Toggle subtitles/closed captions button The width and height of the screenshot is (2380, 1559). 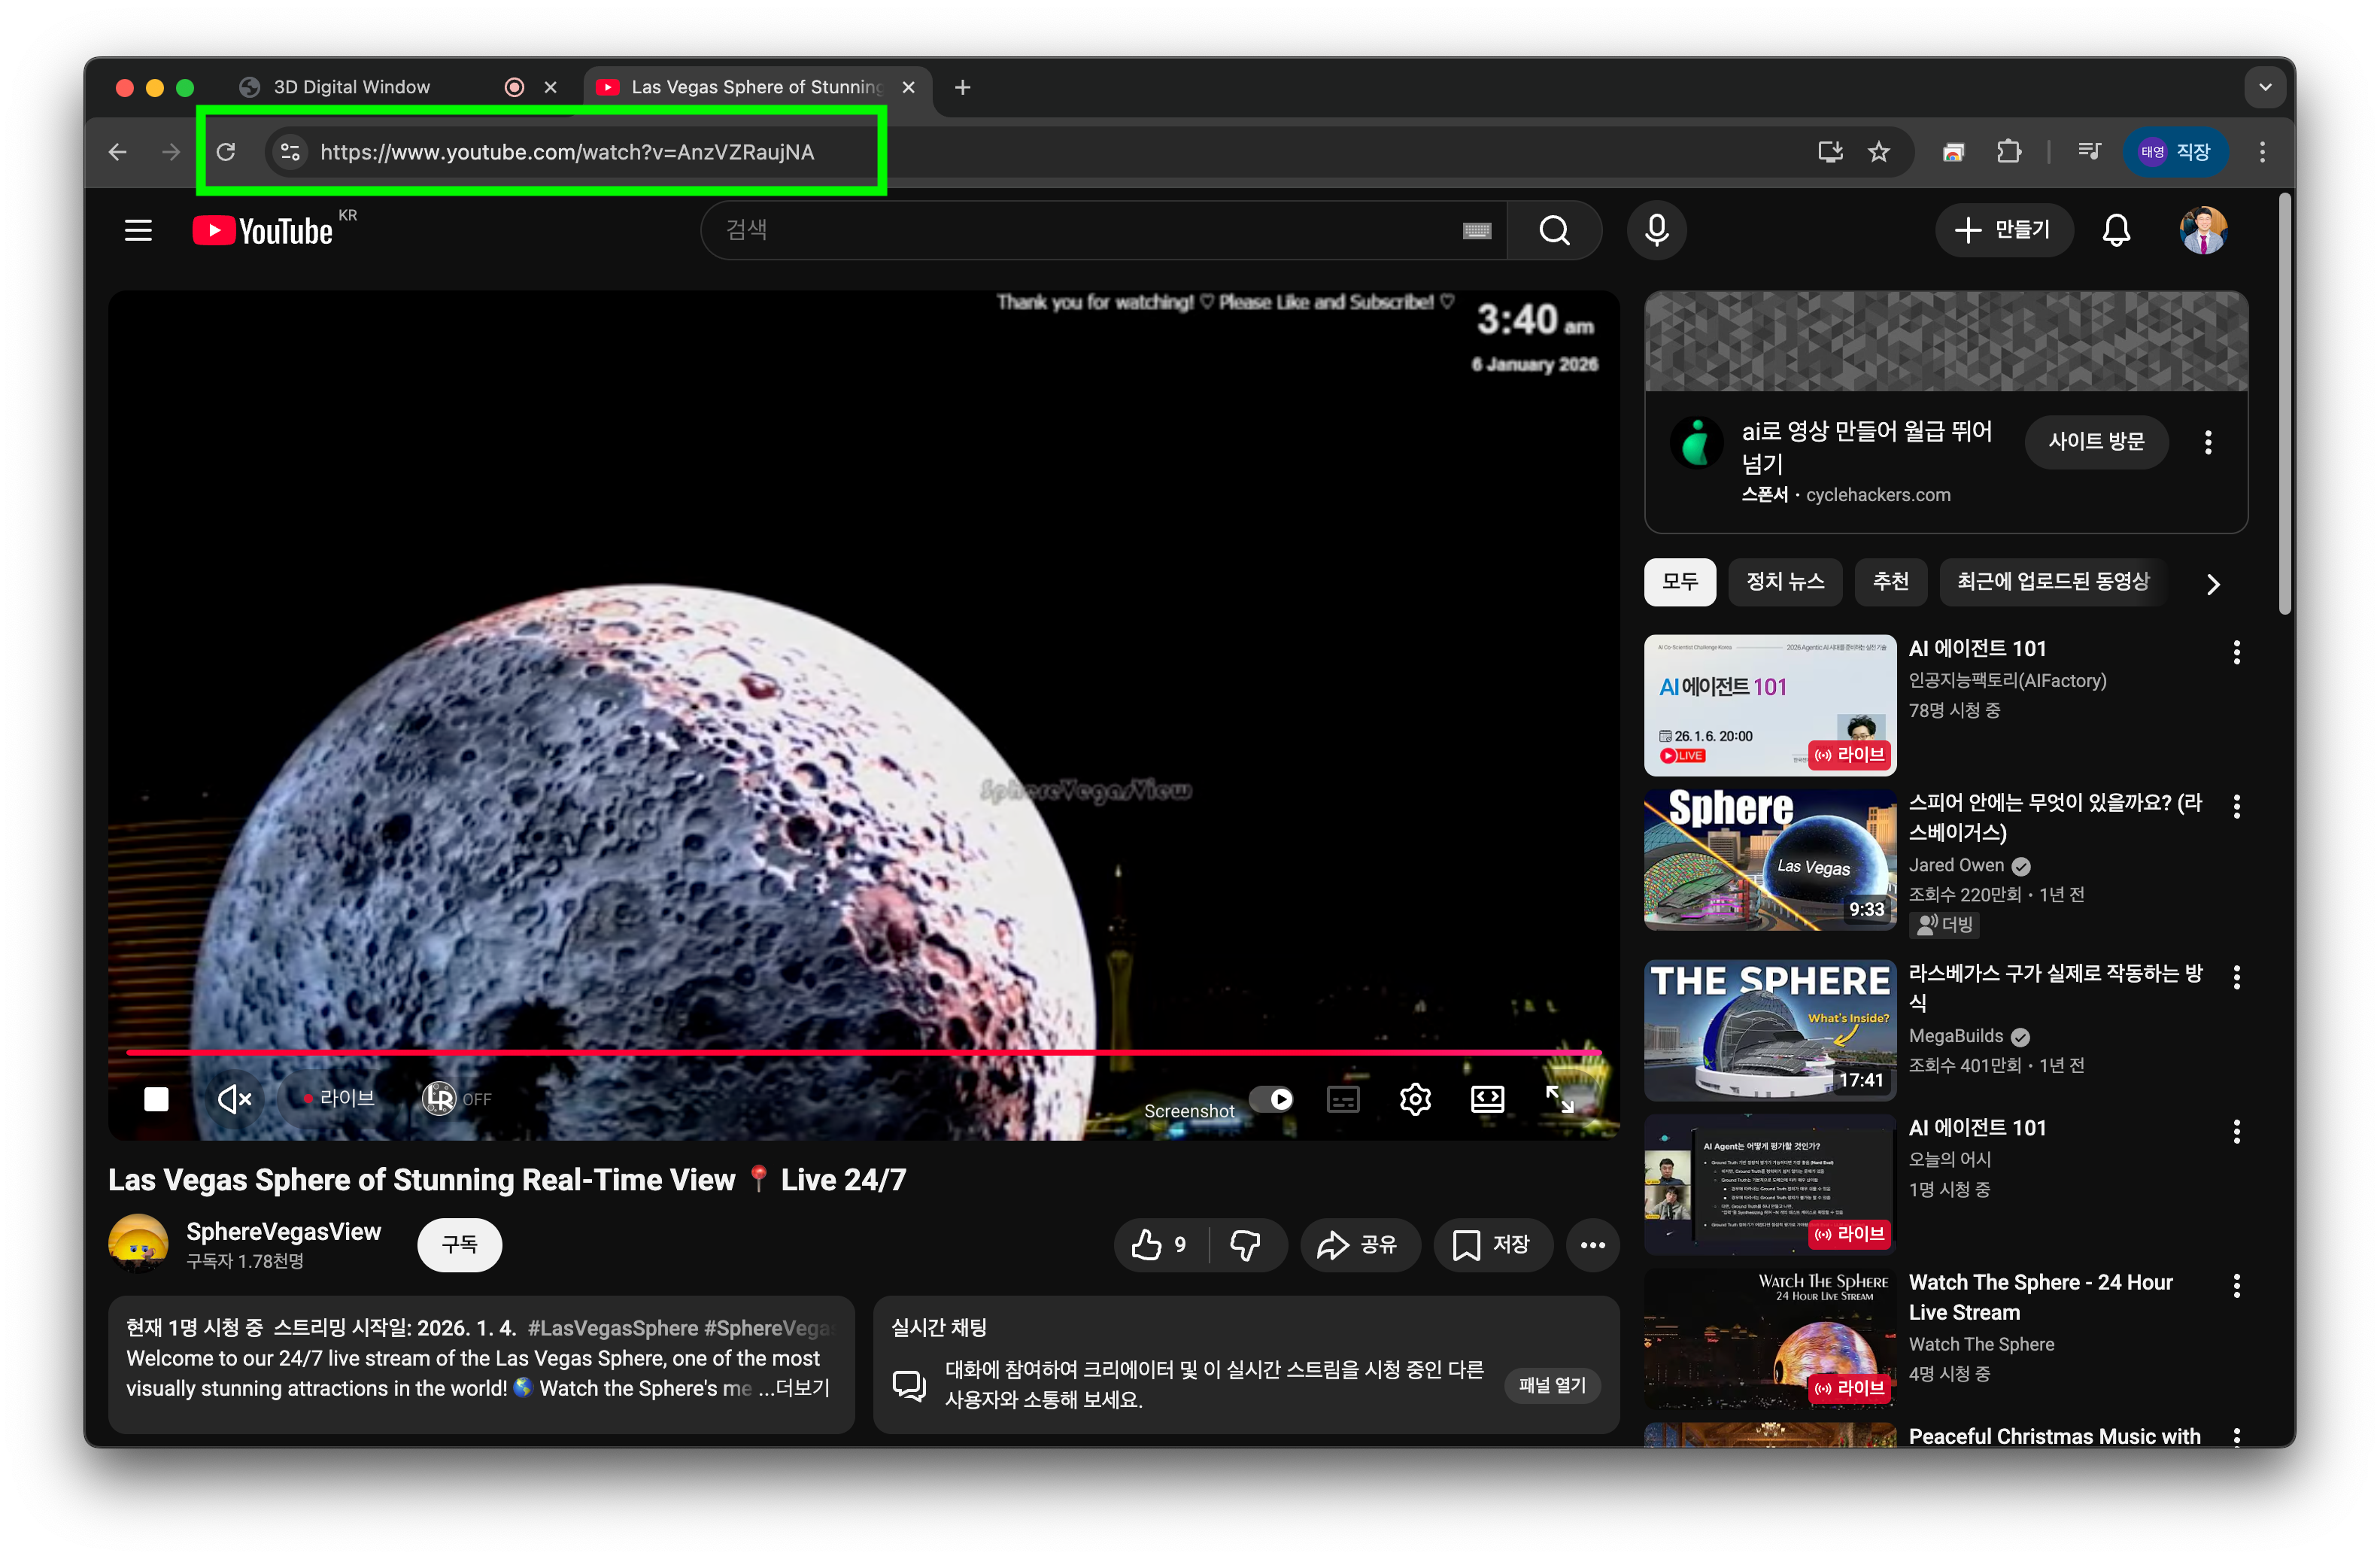point(1343,1100)
